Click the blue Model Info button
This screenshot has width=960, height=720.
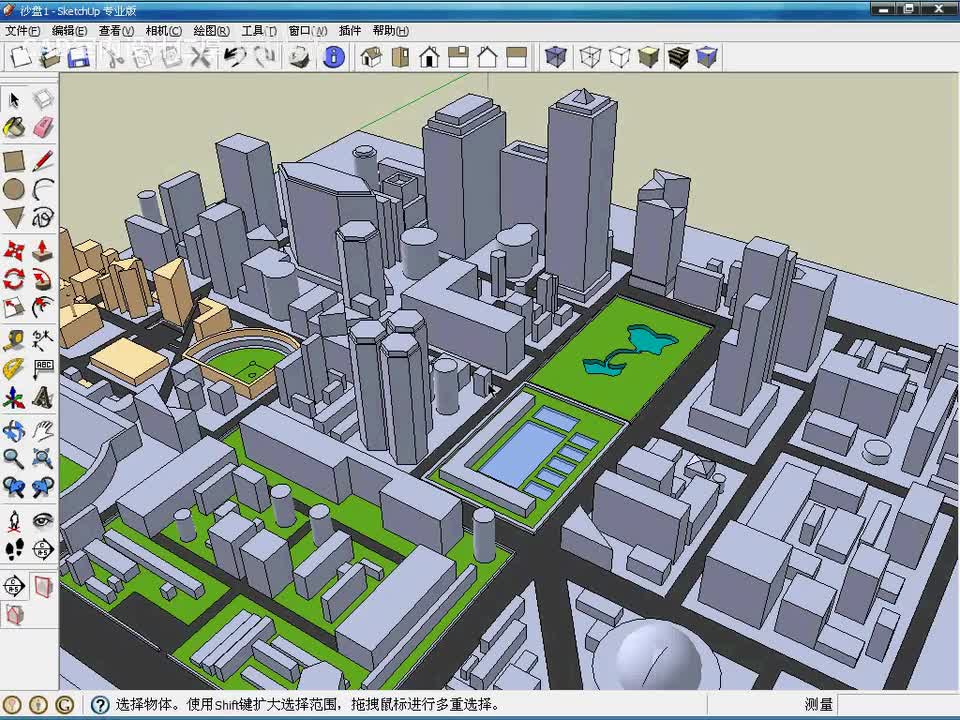click(334, 57)
